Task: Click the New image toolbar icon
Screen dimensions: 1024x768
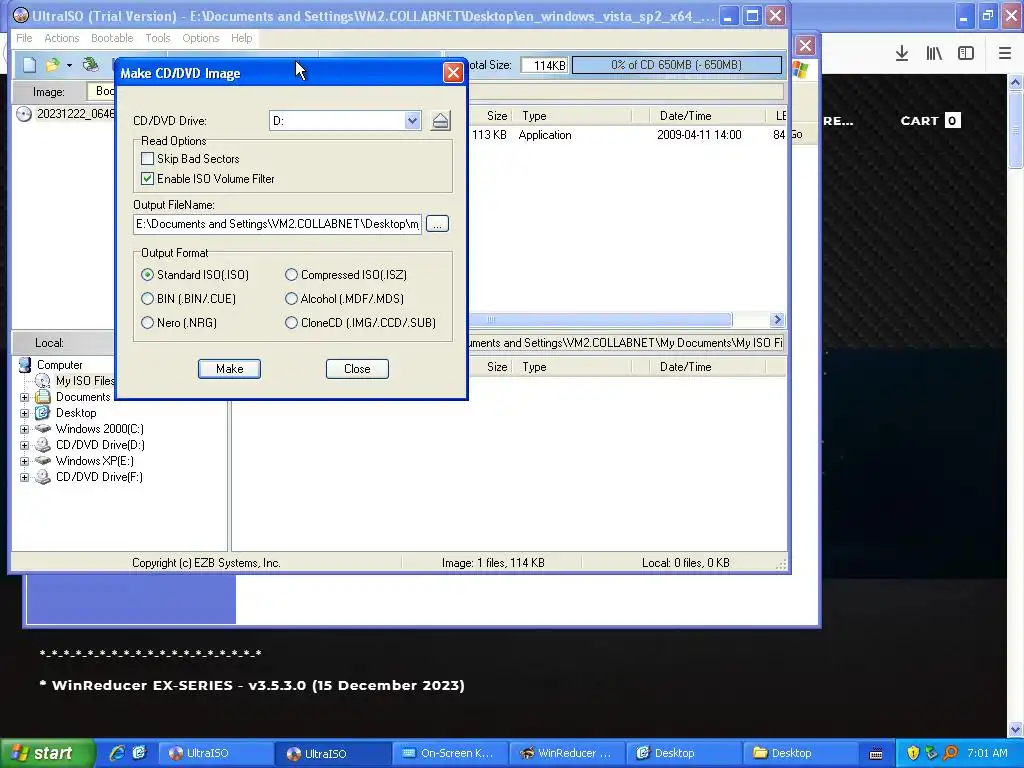Action: pos(29,65)
